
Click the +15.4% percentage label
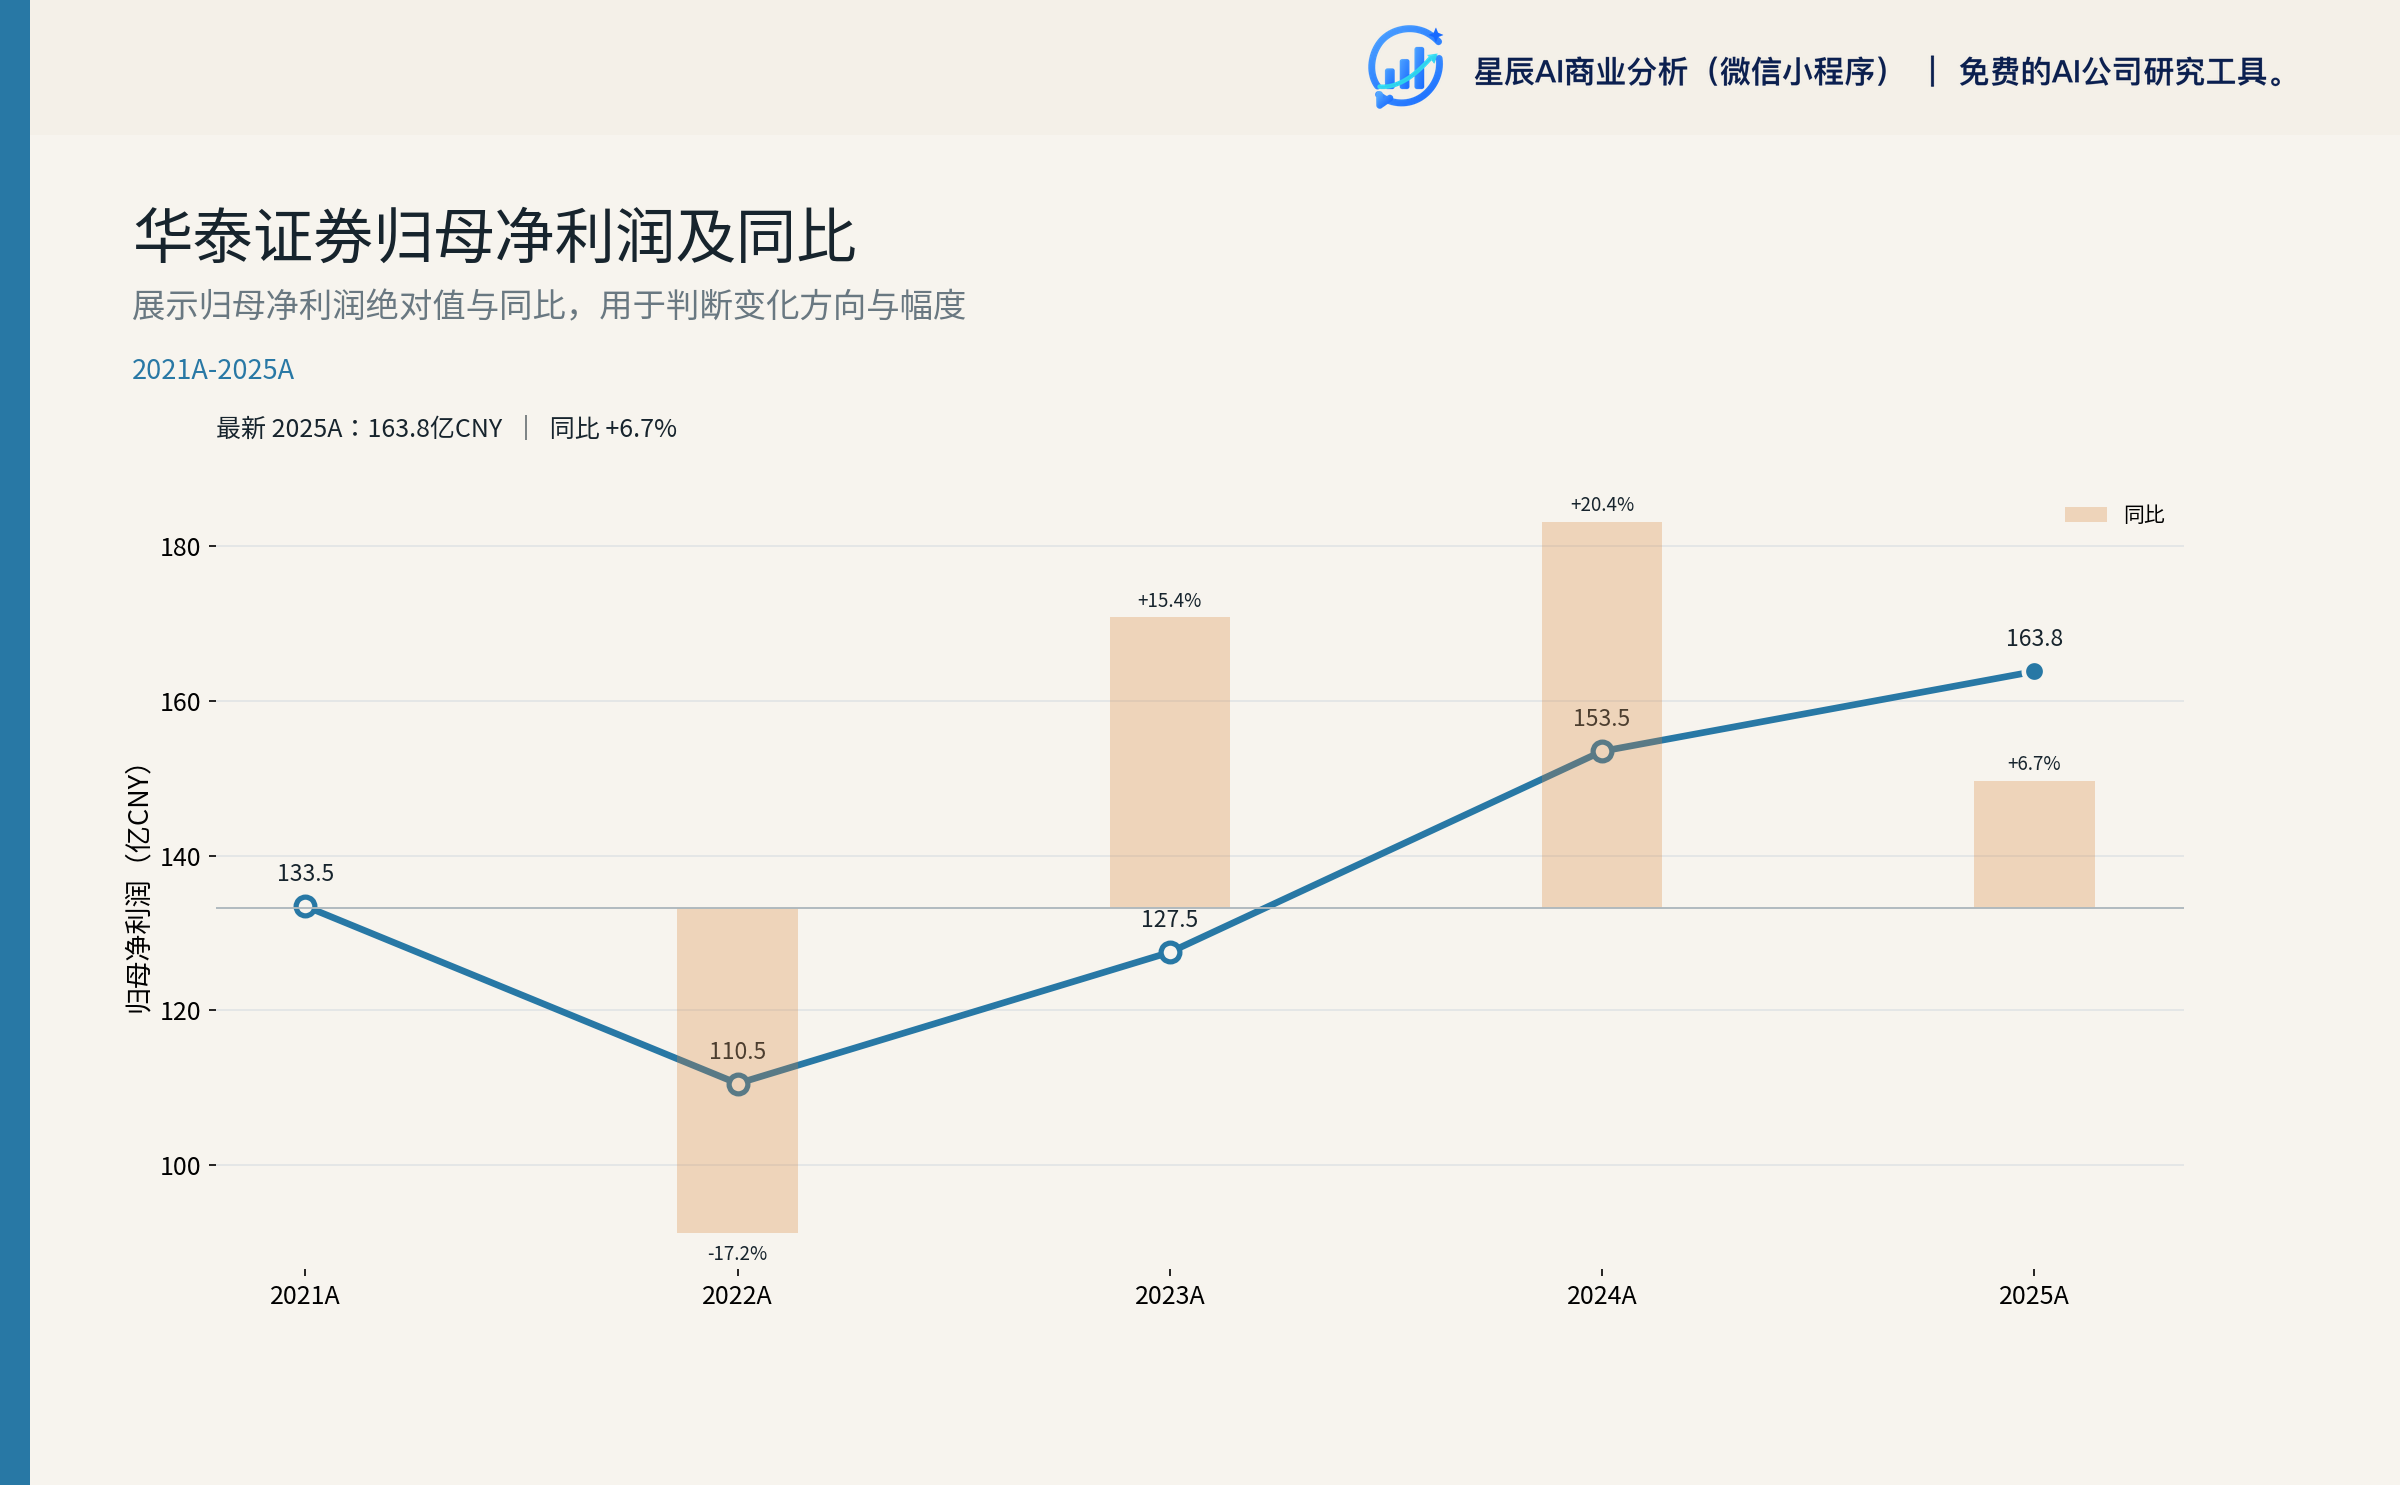tap(1170, 600)
